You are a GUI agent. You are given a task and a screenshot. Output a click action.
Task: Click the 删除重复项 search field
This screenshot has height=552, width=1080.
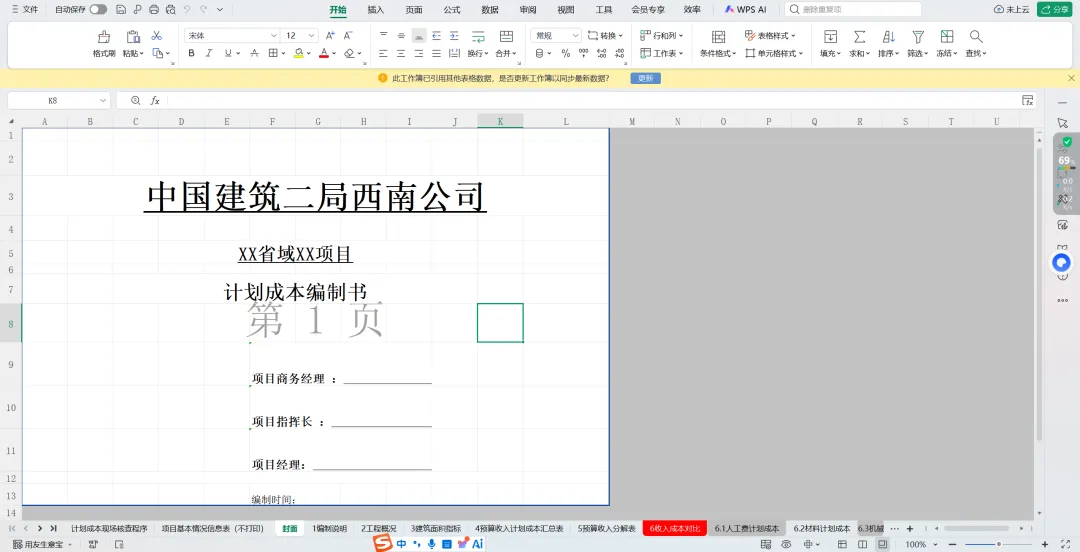click(853, 10)
